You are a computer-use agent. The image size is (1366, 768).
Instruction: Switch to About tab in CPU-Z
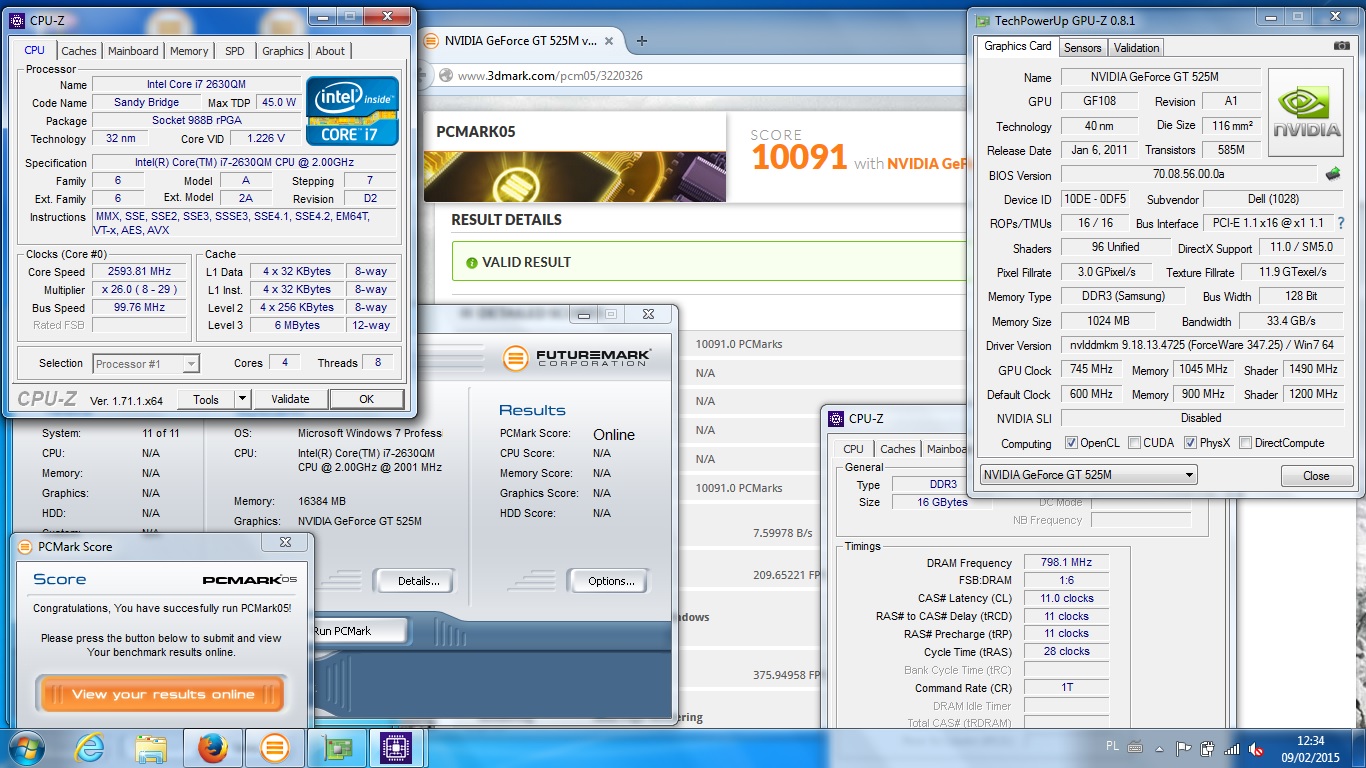pyautogui.click(x=330, y=51)
